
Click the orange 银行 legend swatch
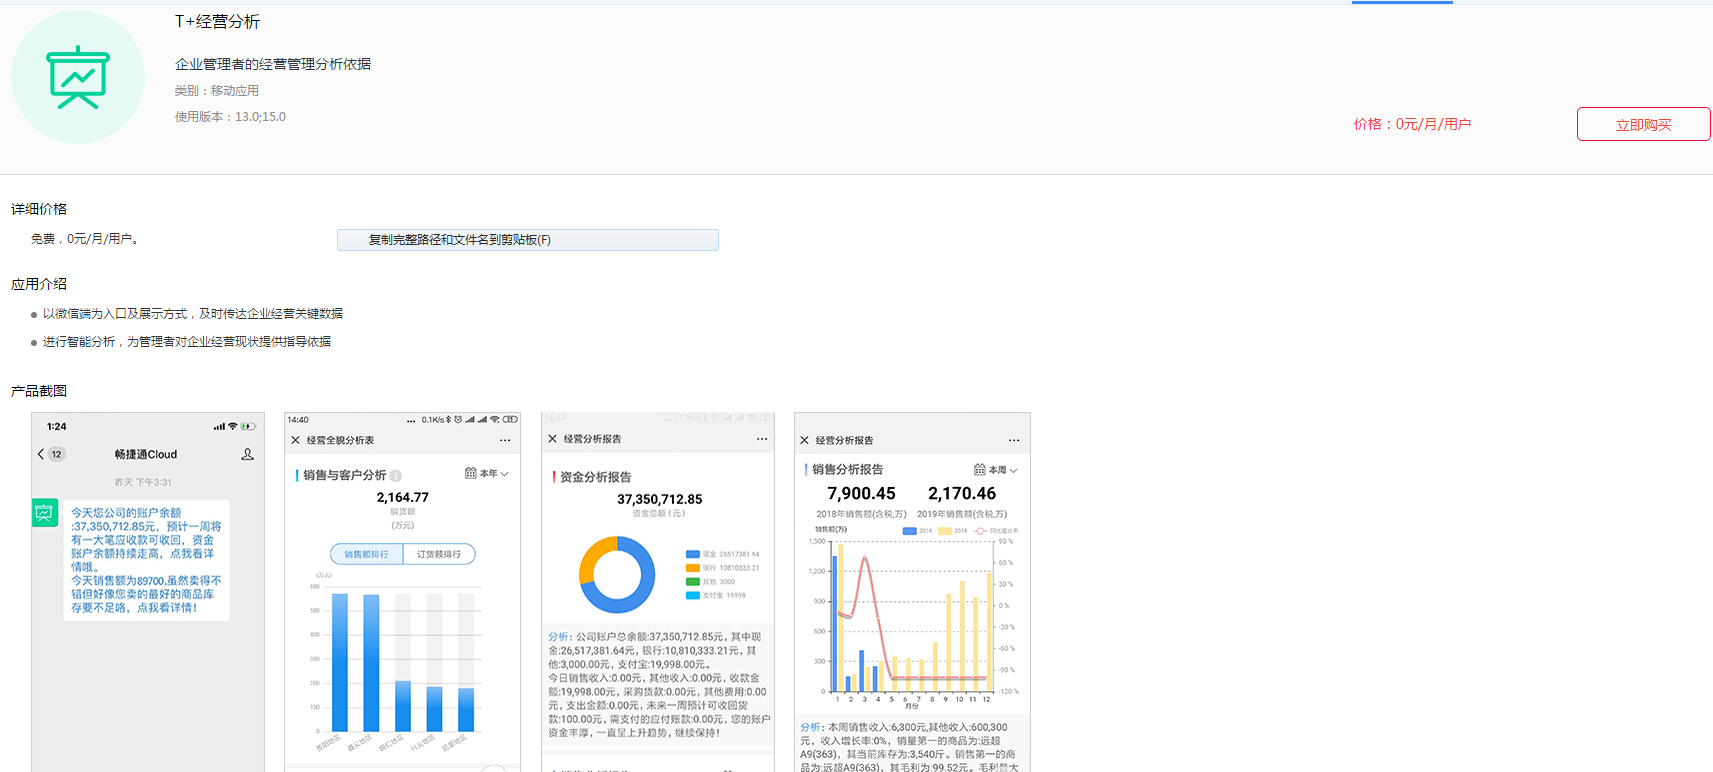[692, 568]
